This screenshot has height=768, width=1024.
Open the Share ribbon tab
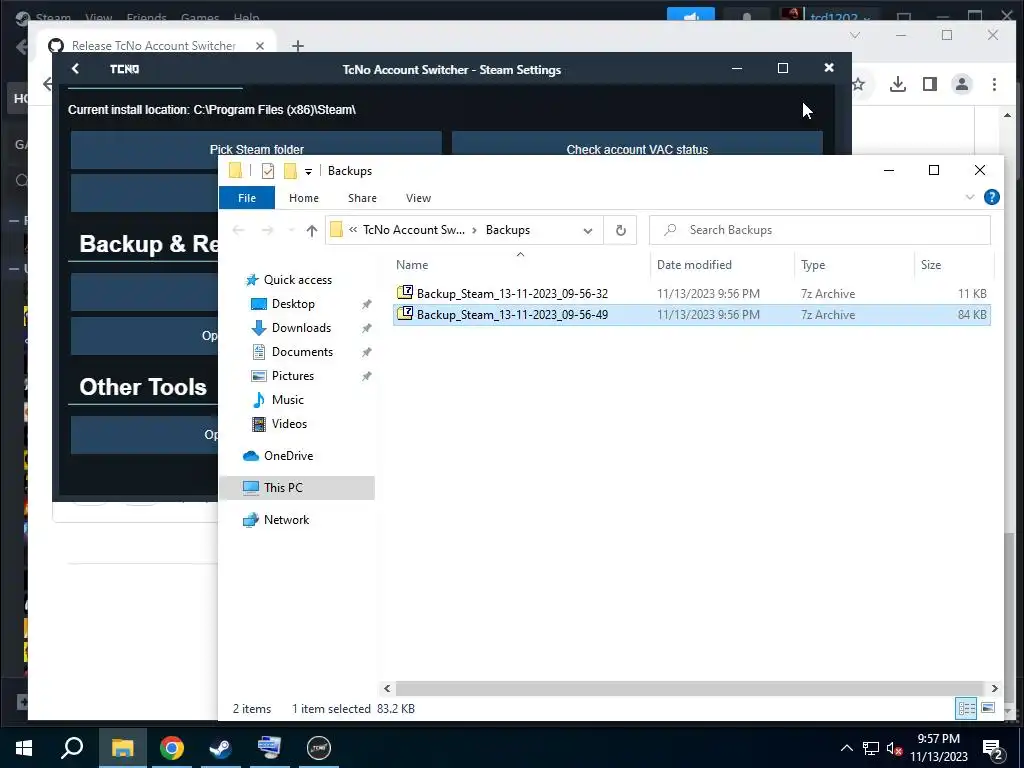(362, 198)
